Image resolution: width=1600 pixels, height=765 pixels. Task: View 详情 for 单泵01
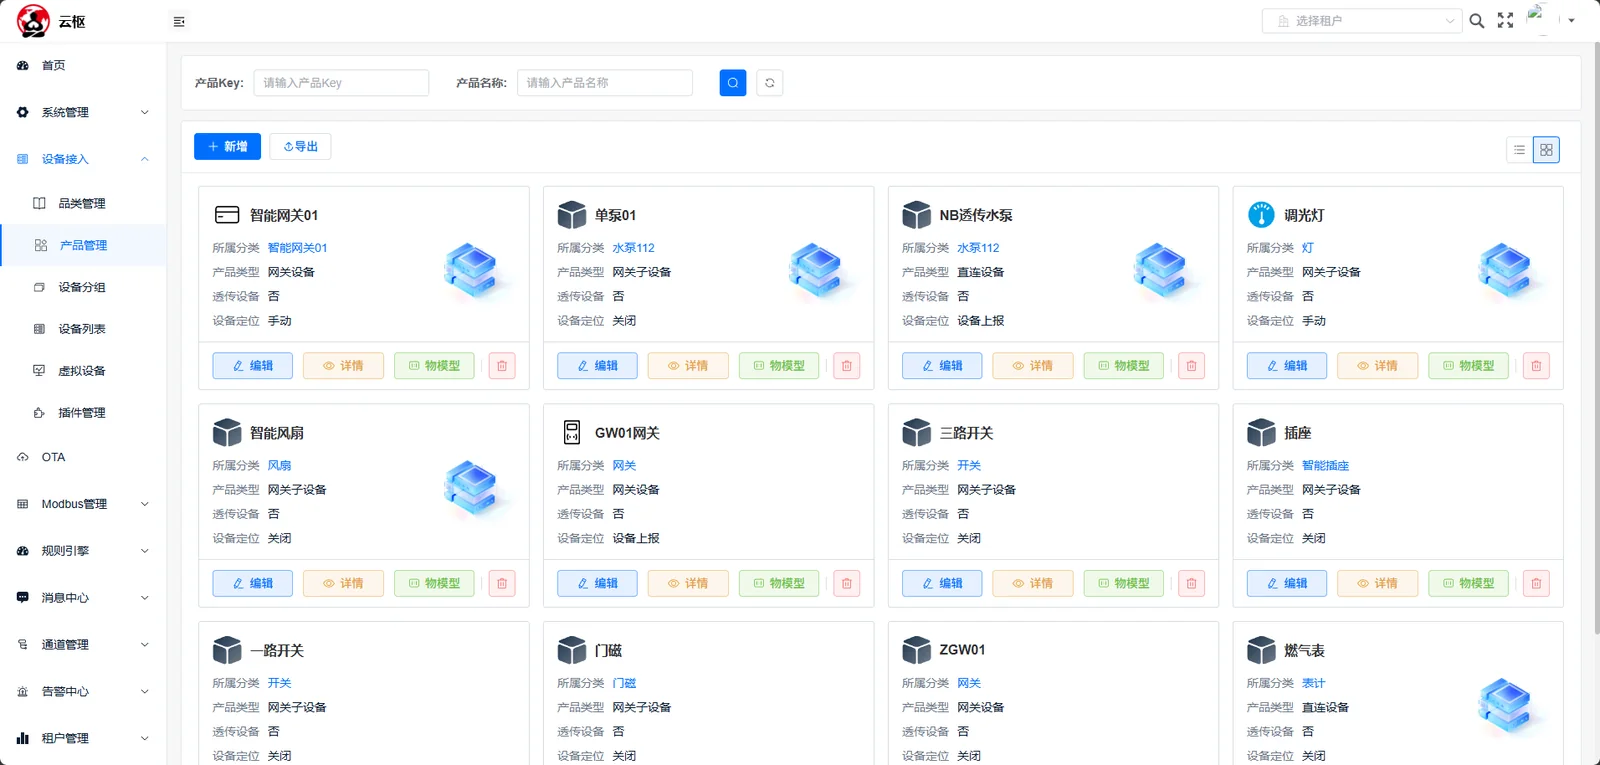pyautogui.click(x=688, y=366)
